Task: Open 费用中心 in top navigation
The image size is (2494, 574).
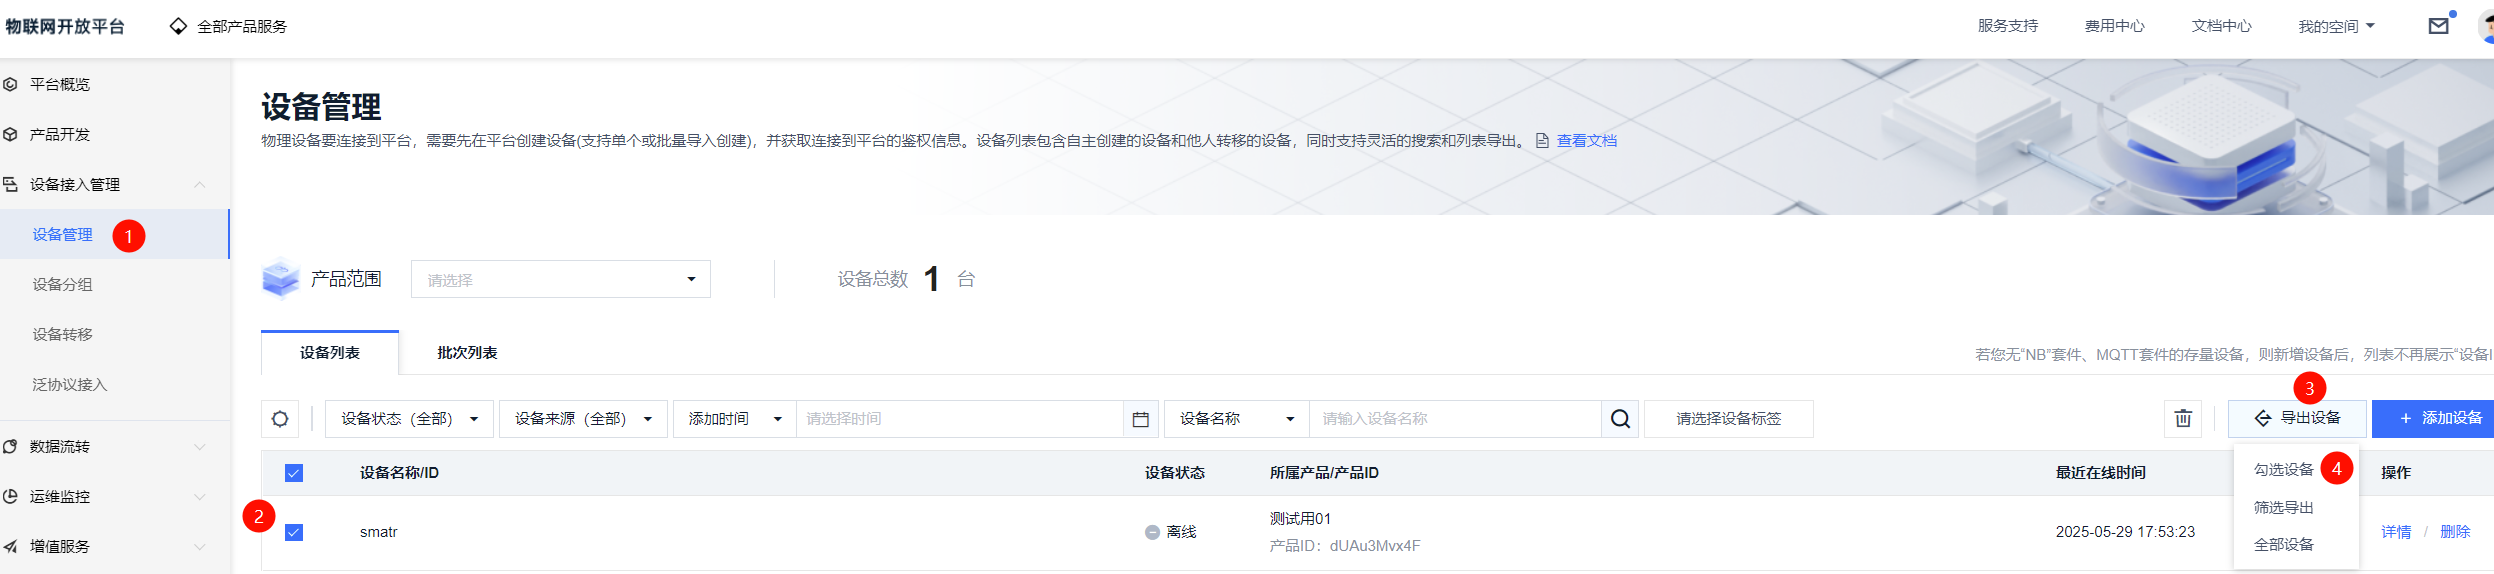Action: 2114,26
